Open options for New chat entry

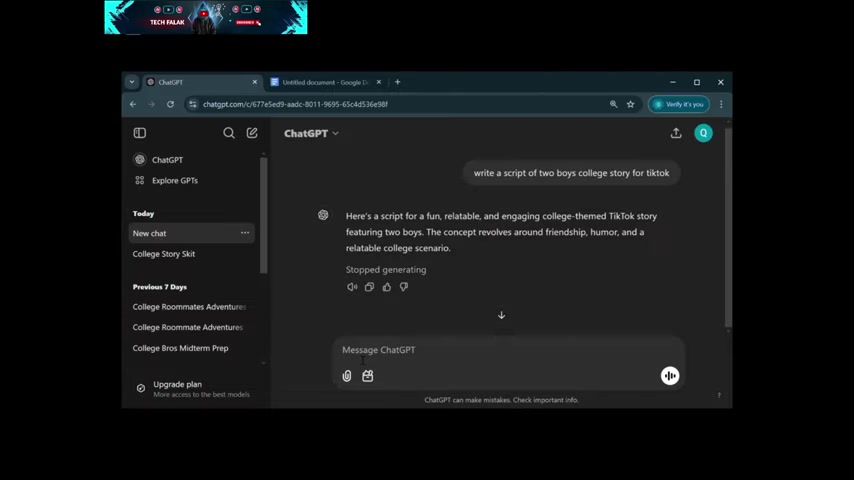[245, 233]
